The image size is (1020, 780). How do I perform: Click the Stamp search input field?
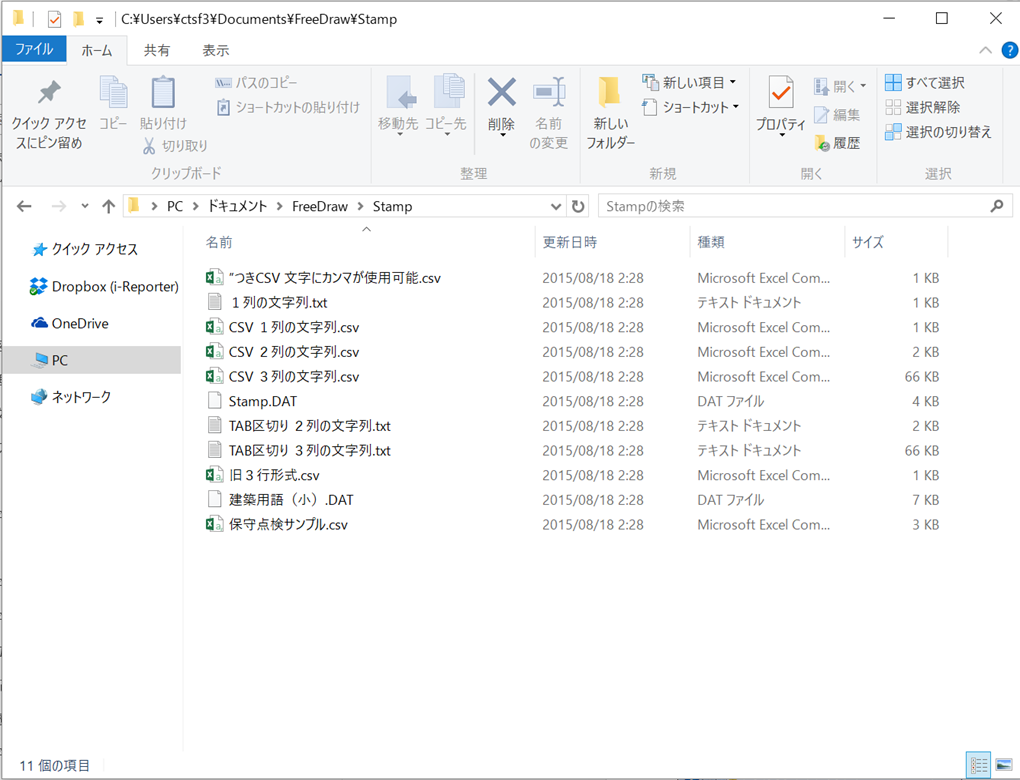(x=790, y=206)
